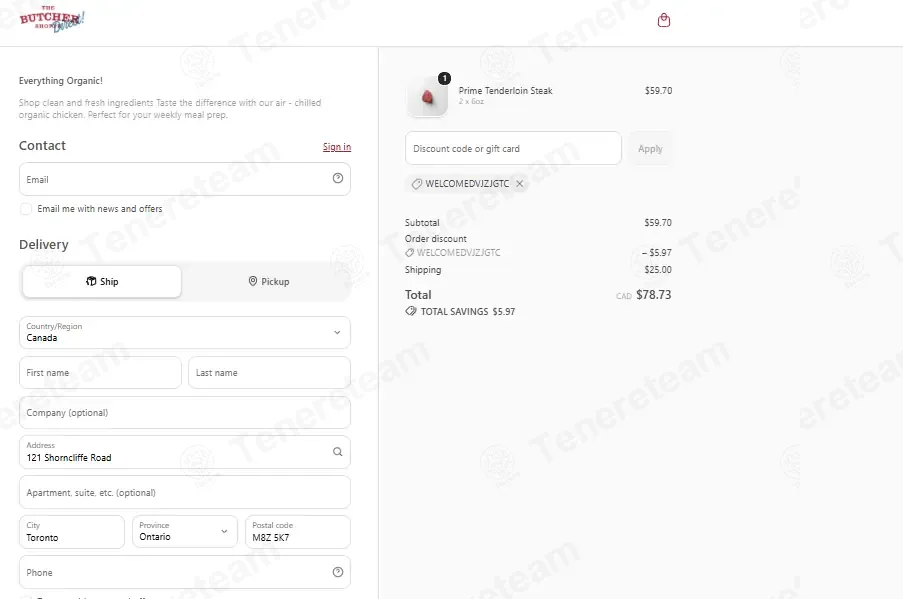Click into the Postal code field

click(x=298, y=532)
